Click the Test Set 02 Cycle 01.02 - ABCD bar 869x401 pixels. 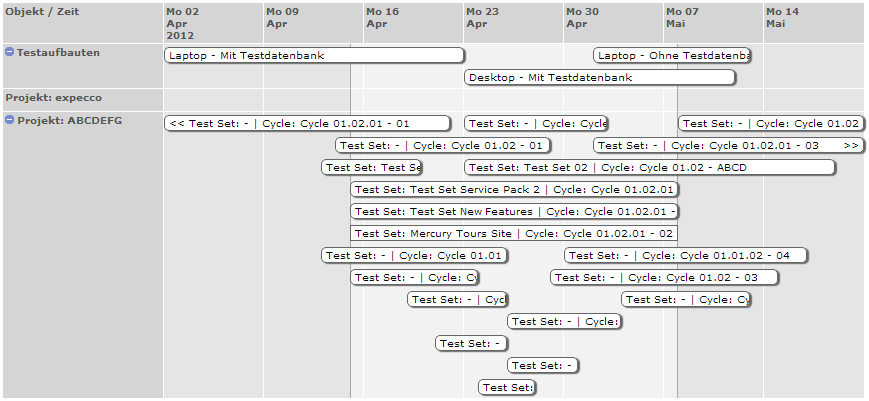[650, 168]
